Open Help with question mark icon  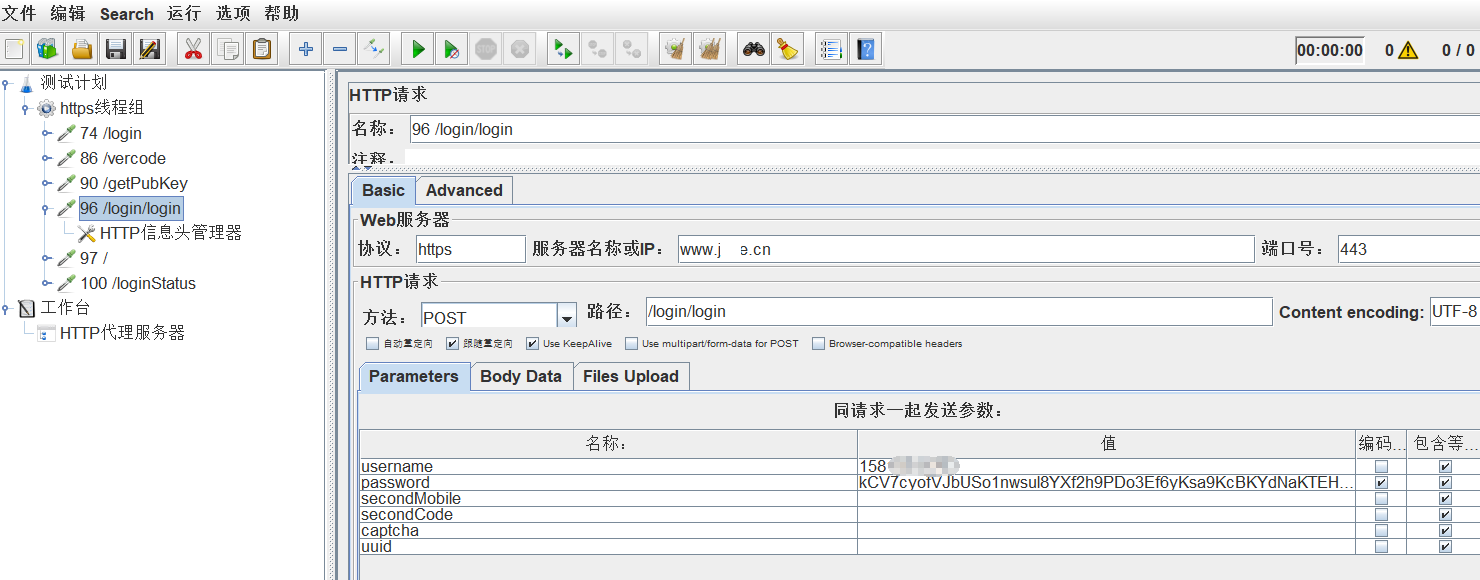coord(866,49)
